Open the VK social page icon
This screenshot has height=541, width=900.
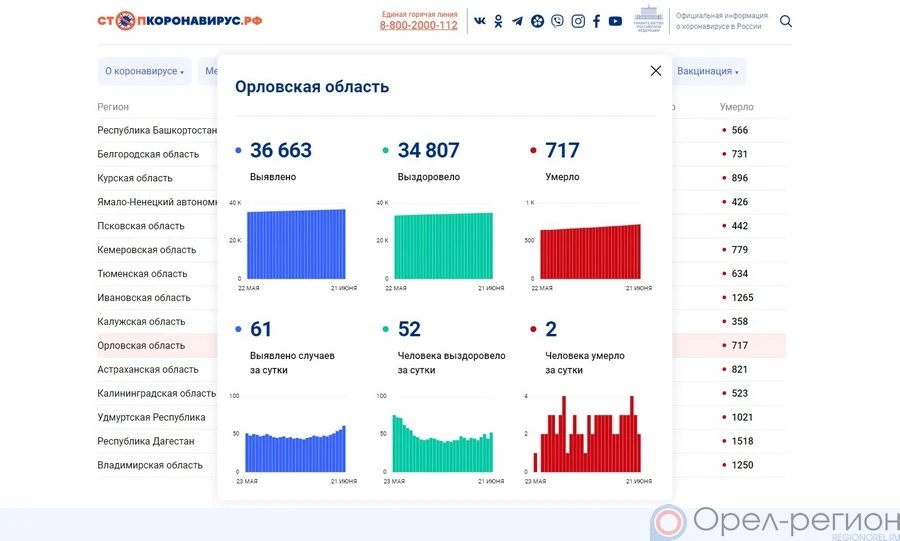[480, 21]
